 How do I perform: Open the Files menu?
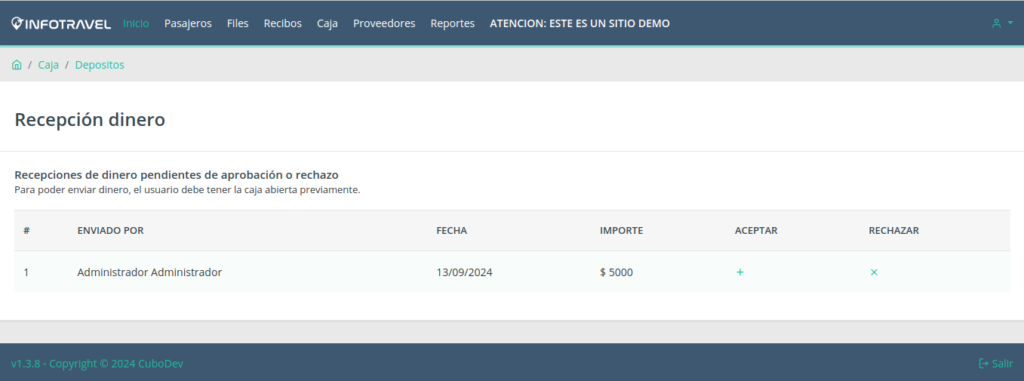(x=238, y=24)
